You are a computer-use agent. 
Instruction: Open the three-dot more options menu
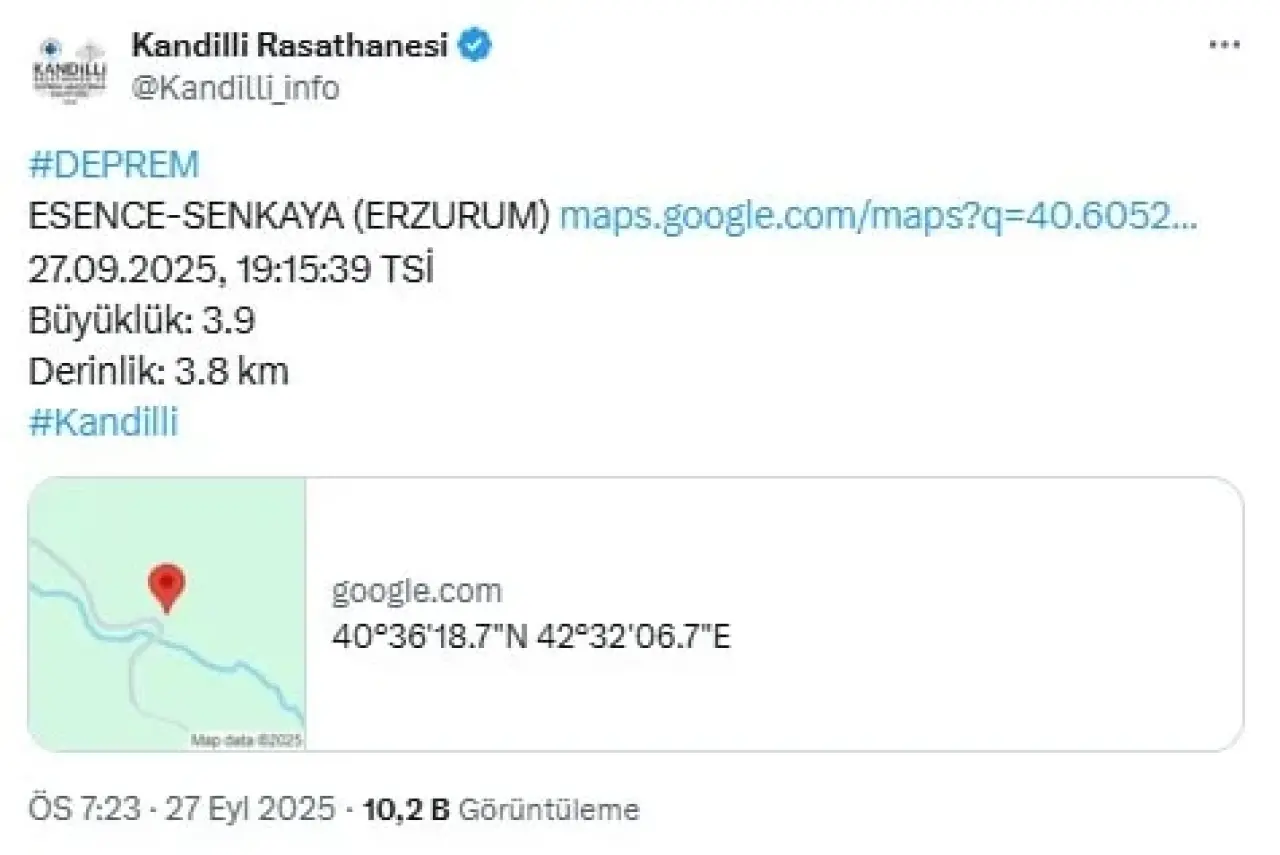1224,46
